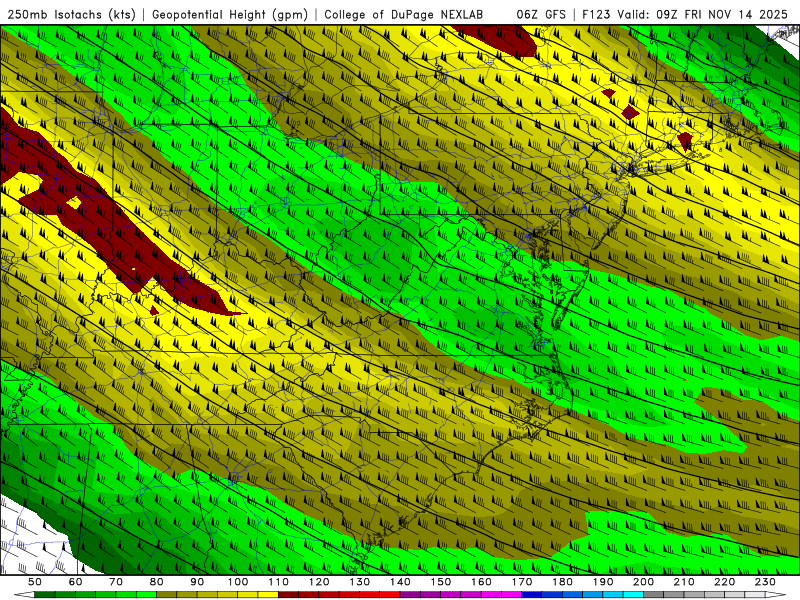Click the 110 value on color scale
The image size is (800, 600).
pos(279,582)
